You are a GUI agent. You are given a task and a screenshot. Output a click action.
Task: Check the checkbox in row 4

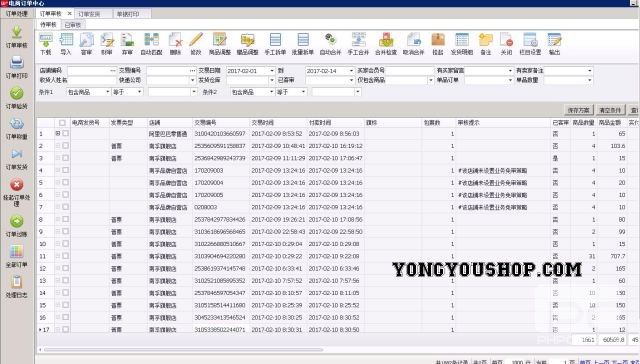pyautogui.click(x=66, y=170)
